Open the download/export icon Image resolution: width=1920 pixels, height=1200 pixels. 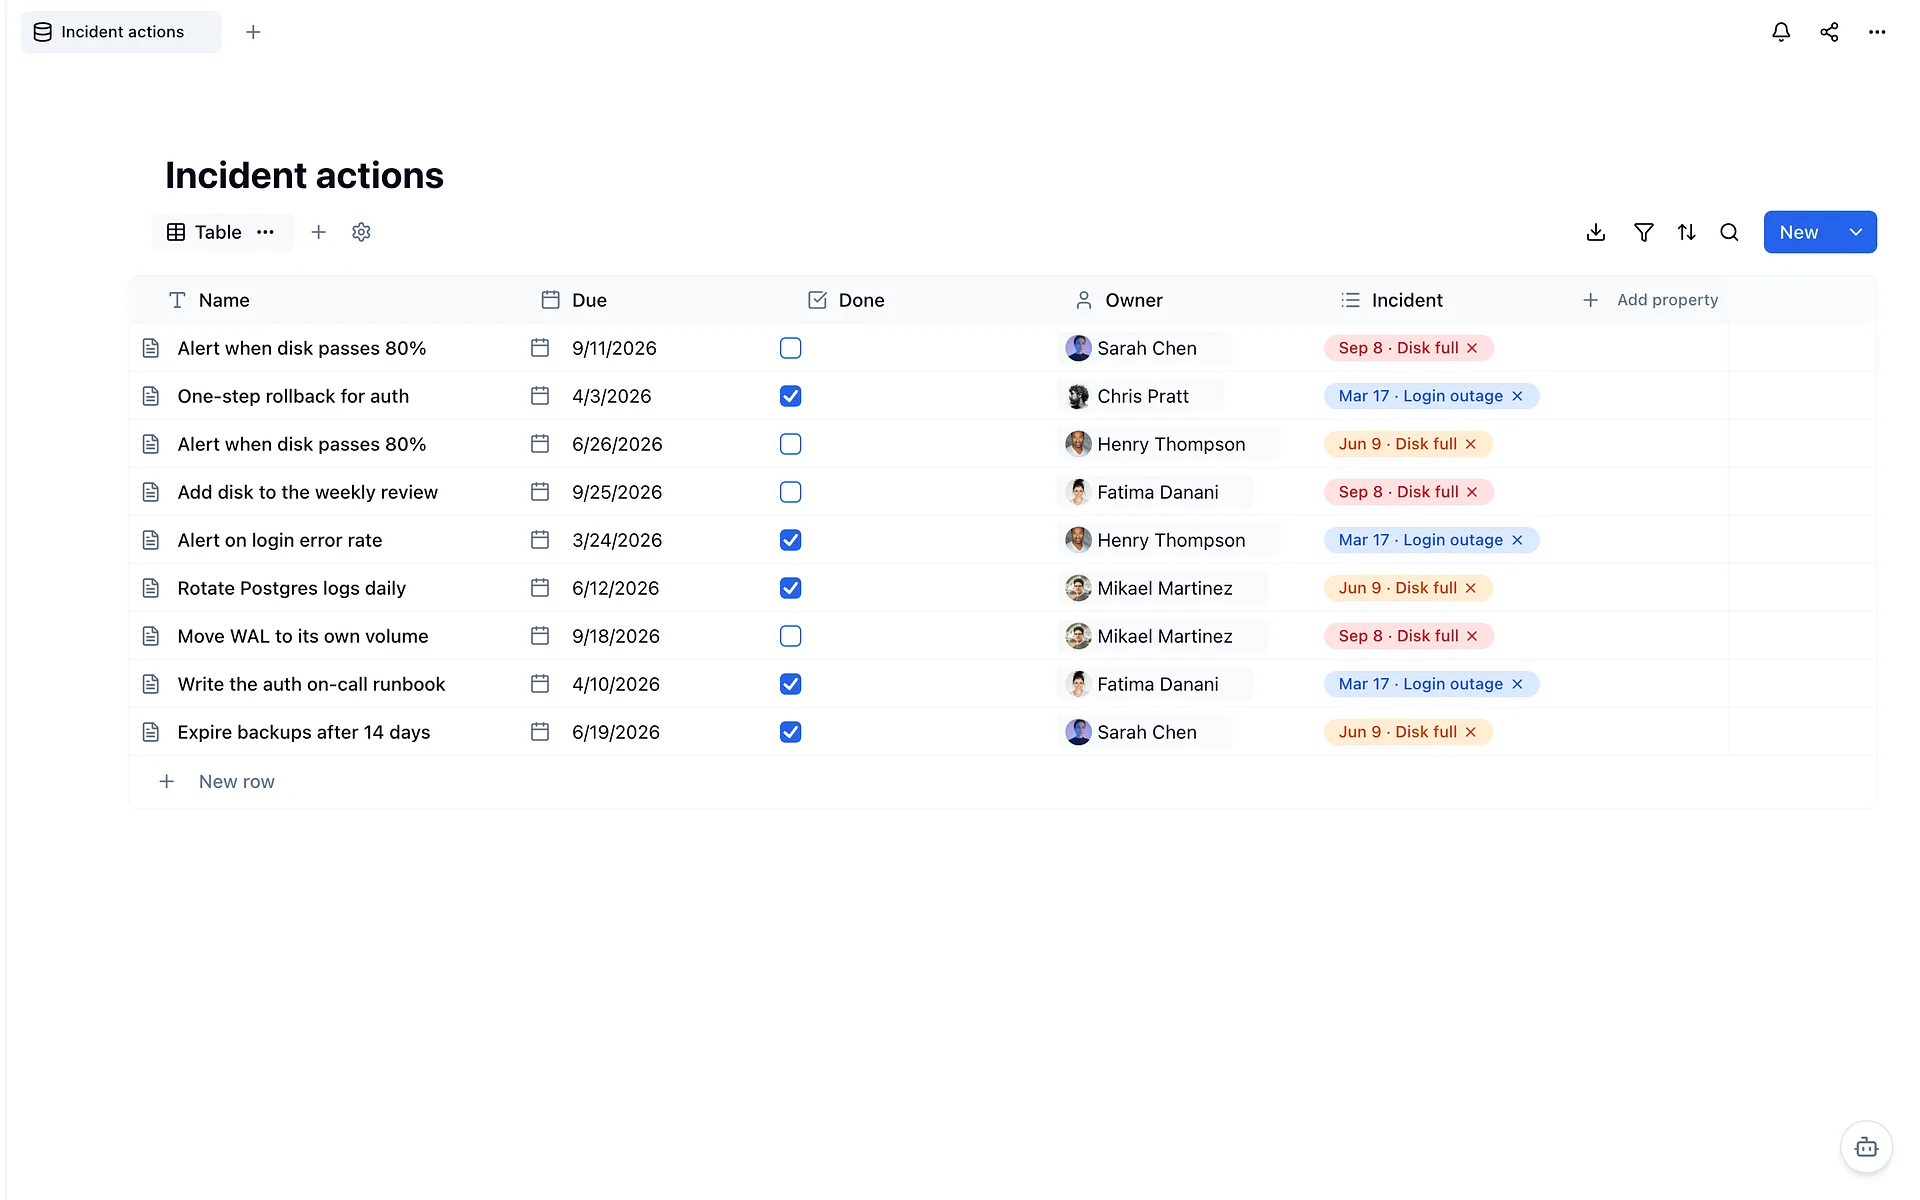tap(1596, 232)
